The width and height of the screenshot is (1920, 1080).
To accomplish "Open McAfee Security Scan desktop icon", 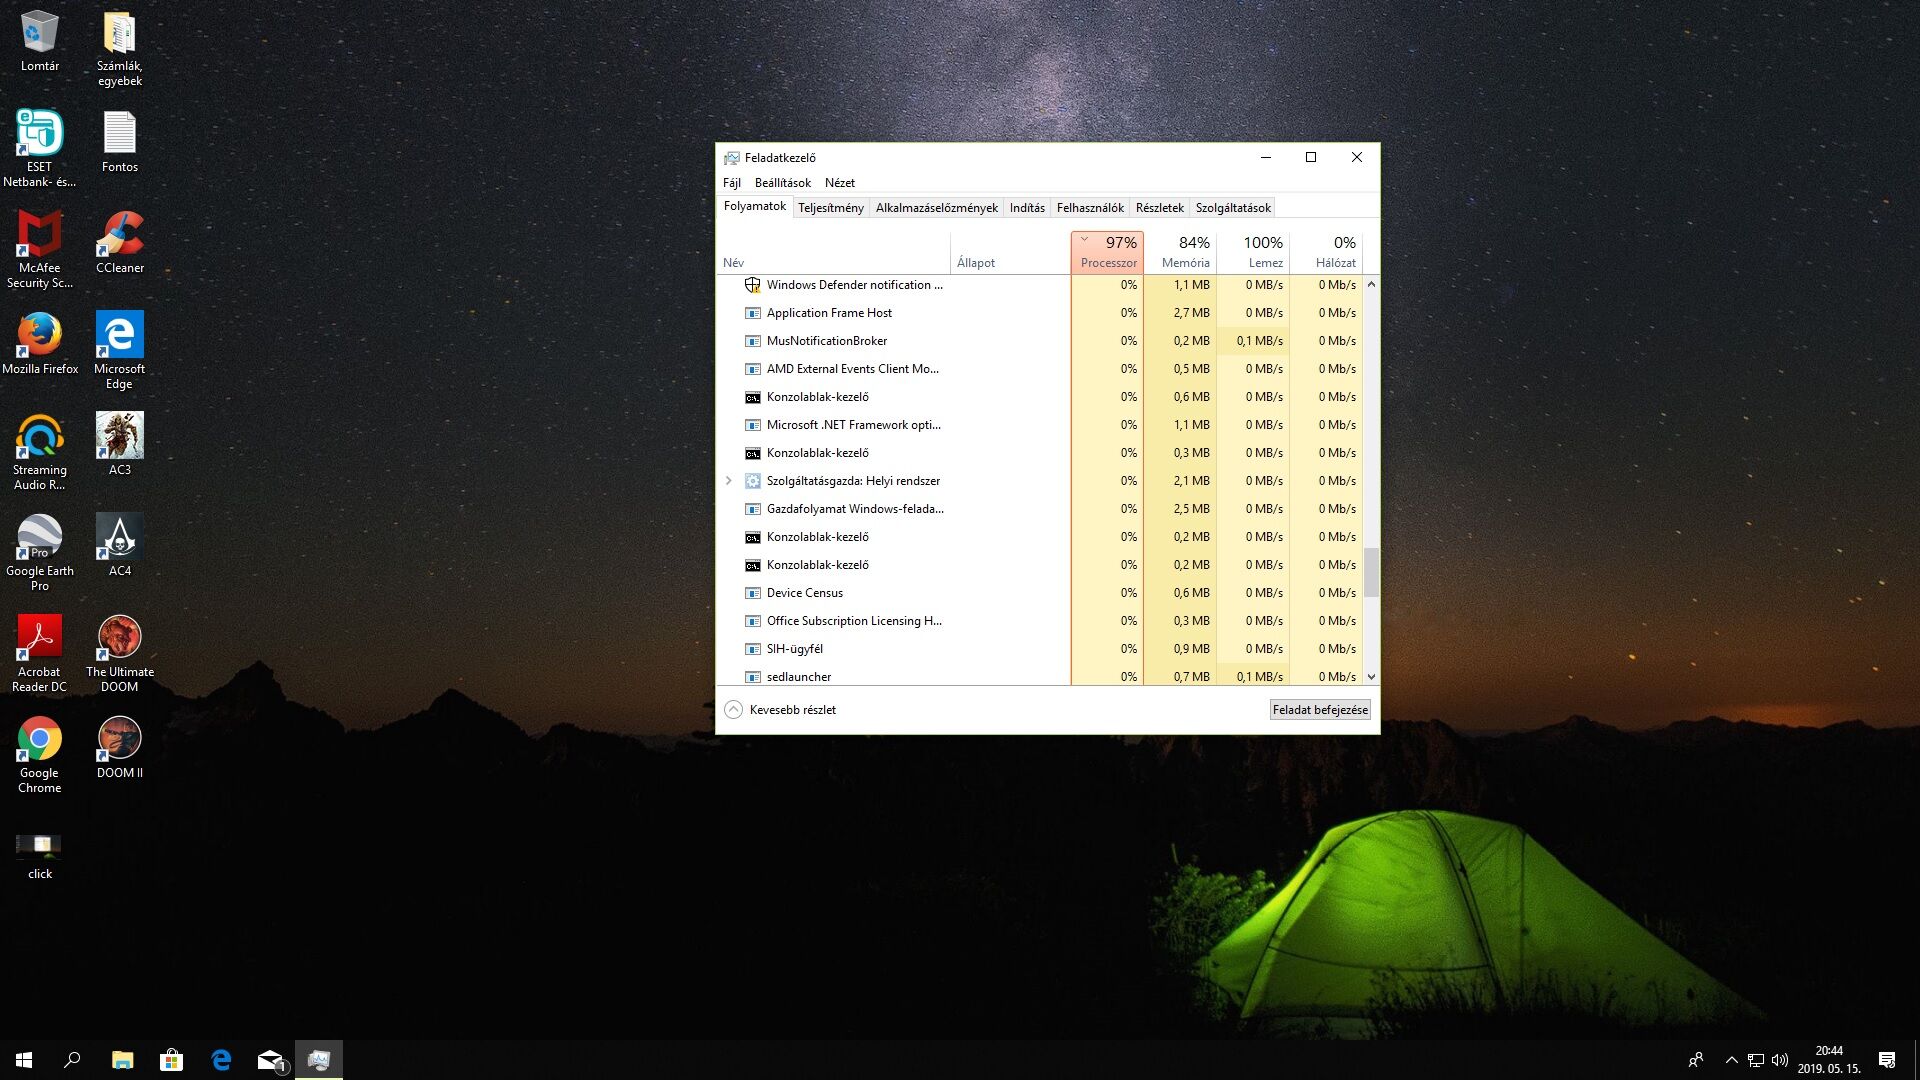I will click(x=39, y=235).
